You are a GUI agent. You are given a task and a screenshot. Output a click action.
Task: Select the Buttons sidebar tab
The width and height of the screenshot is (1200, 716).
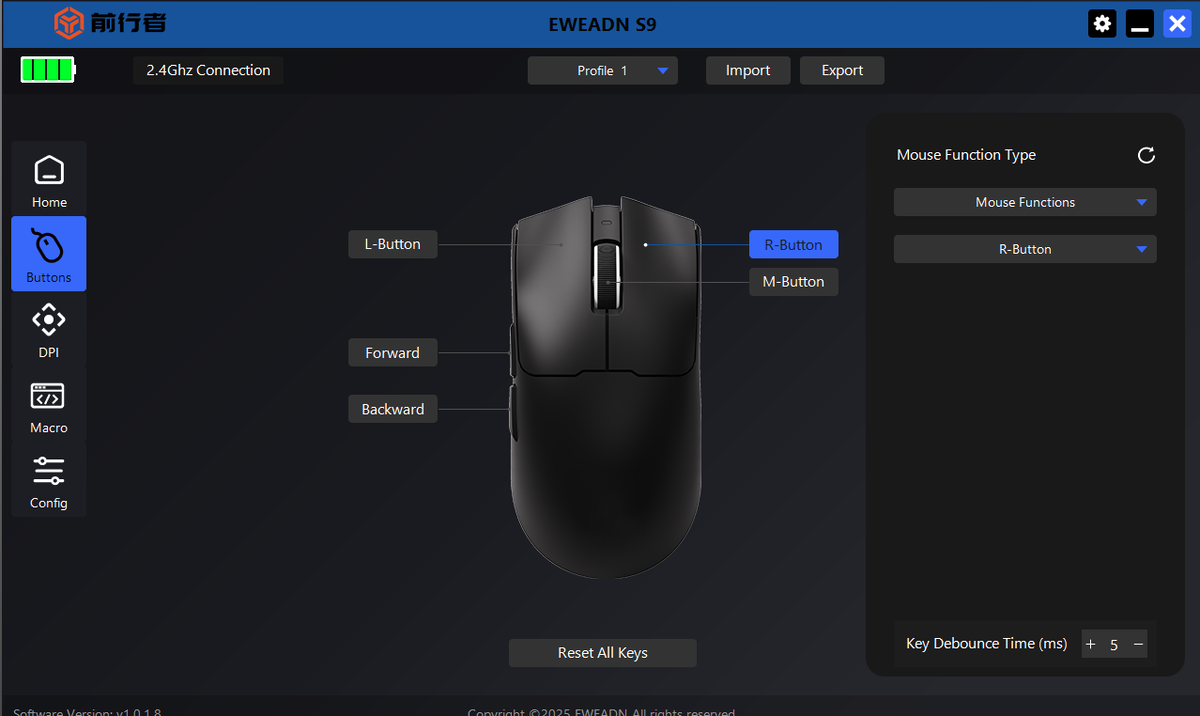coord(48,254)
